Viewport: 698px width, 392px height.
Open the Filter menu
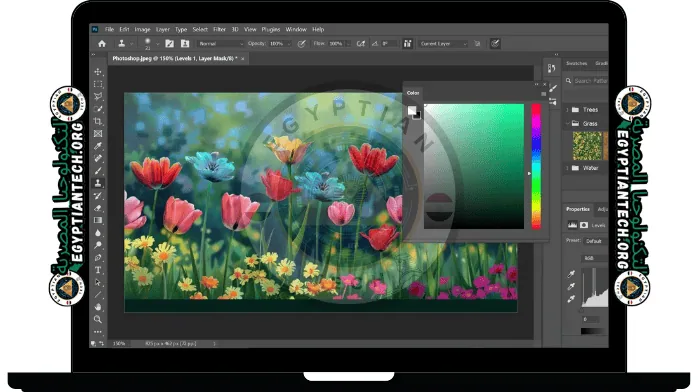tap(219, 29)
